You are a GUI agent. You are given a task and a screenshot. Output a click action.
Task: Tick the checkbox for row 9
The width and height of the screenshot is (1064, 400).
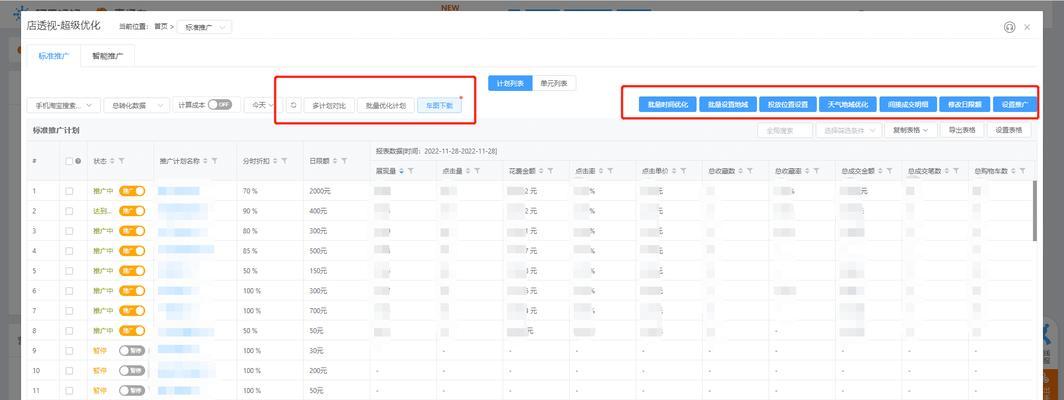tap(69, 350)
